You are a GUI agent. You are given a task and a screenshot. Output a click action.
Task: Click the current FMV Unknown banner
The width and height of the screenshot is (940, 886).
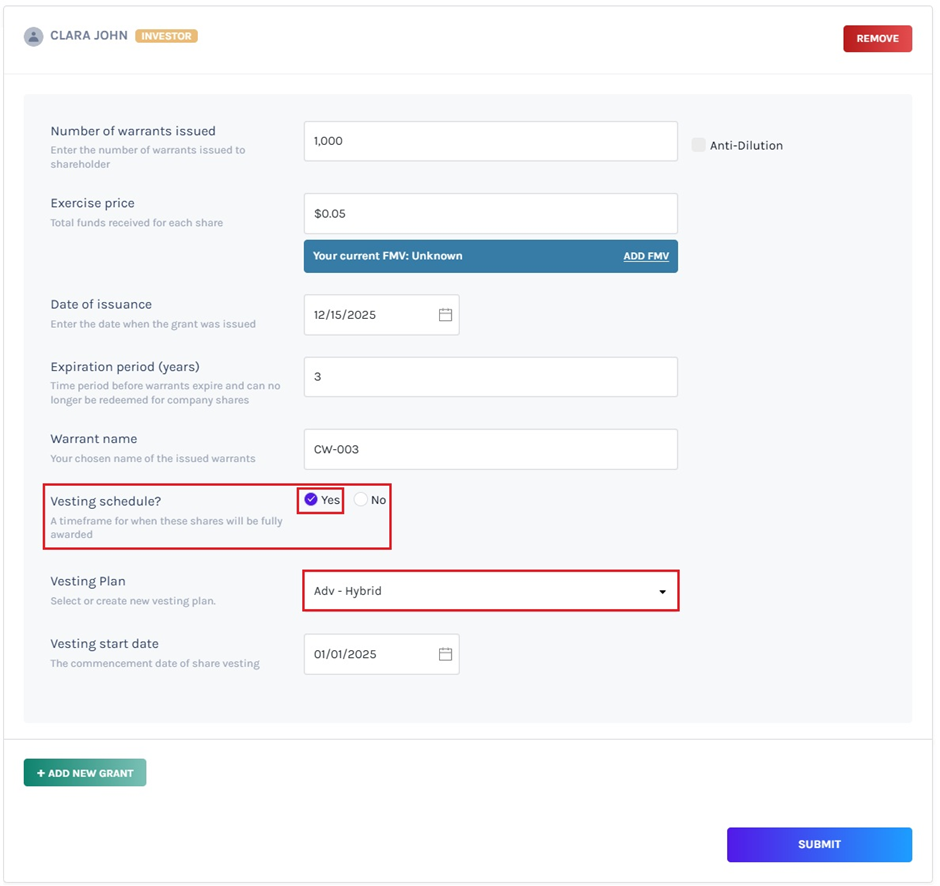coord(450,256)
